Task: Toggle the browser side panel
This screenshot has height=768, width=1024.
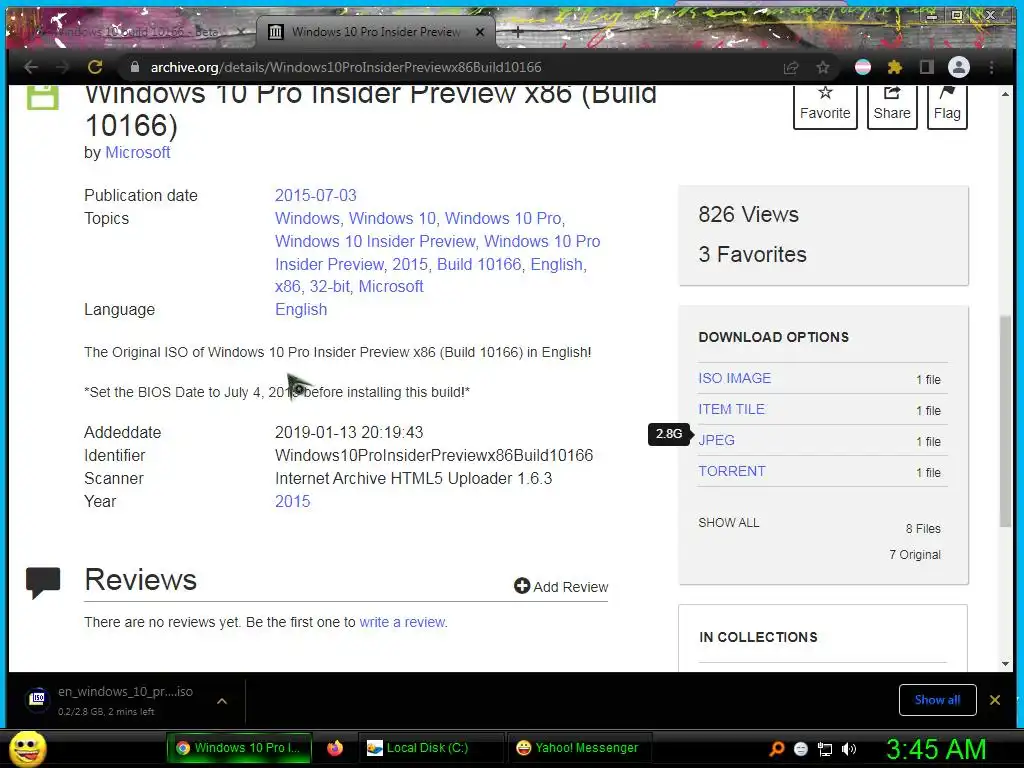Action: (x=927, y=67)
